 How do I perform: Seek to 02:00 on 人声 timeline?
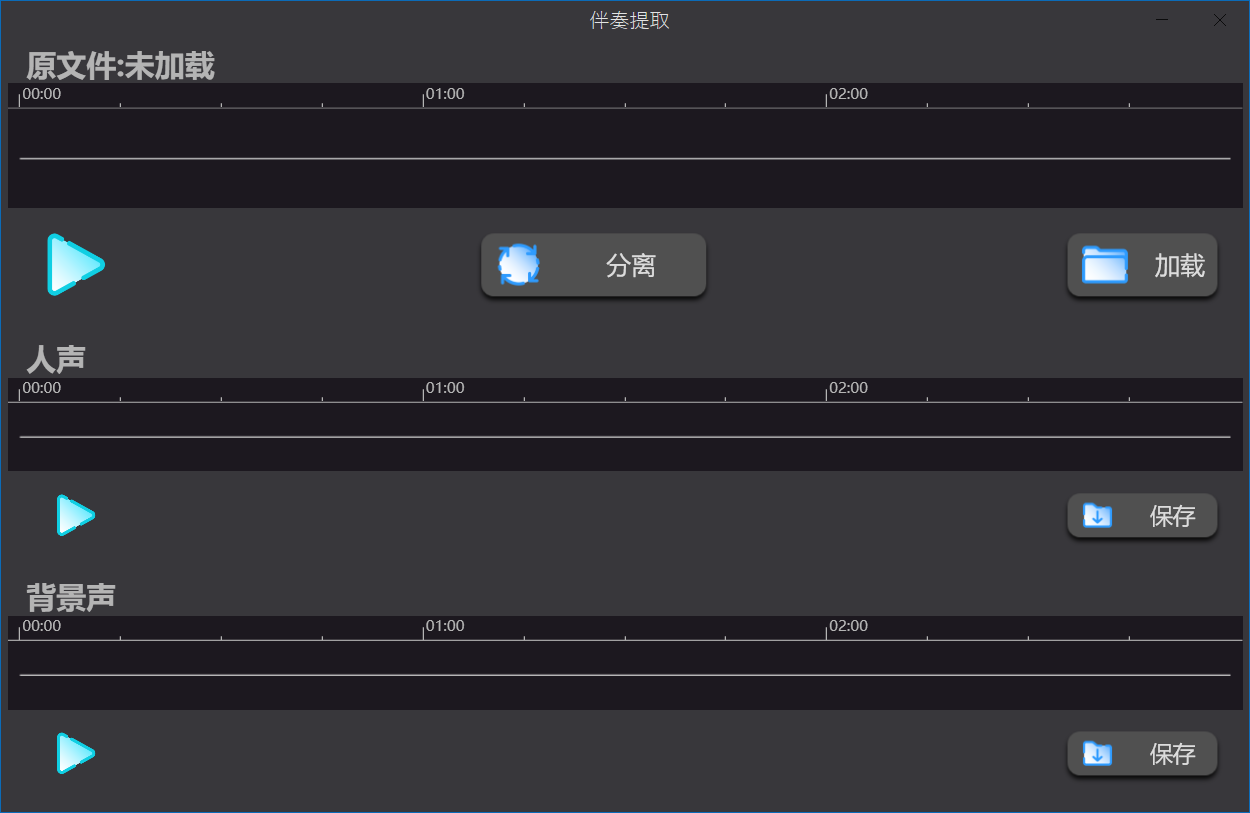pos(827,390)
